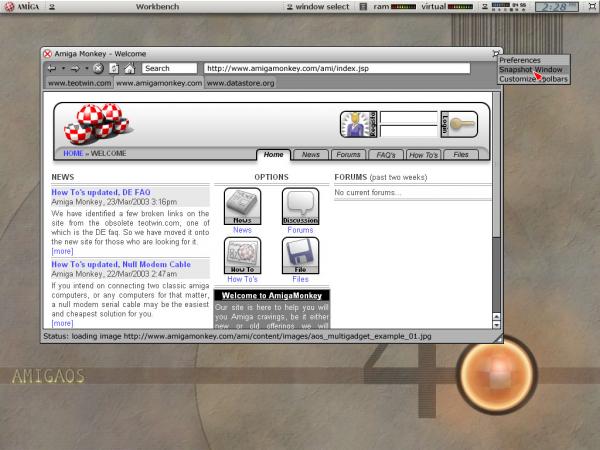Select the News site tab

310,155
